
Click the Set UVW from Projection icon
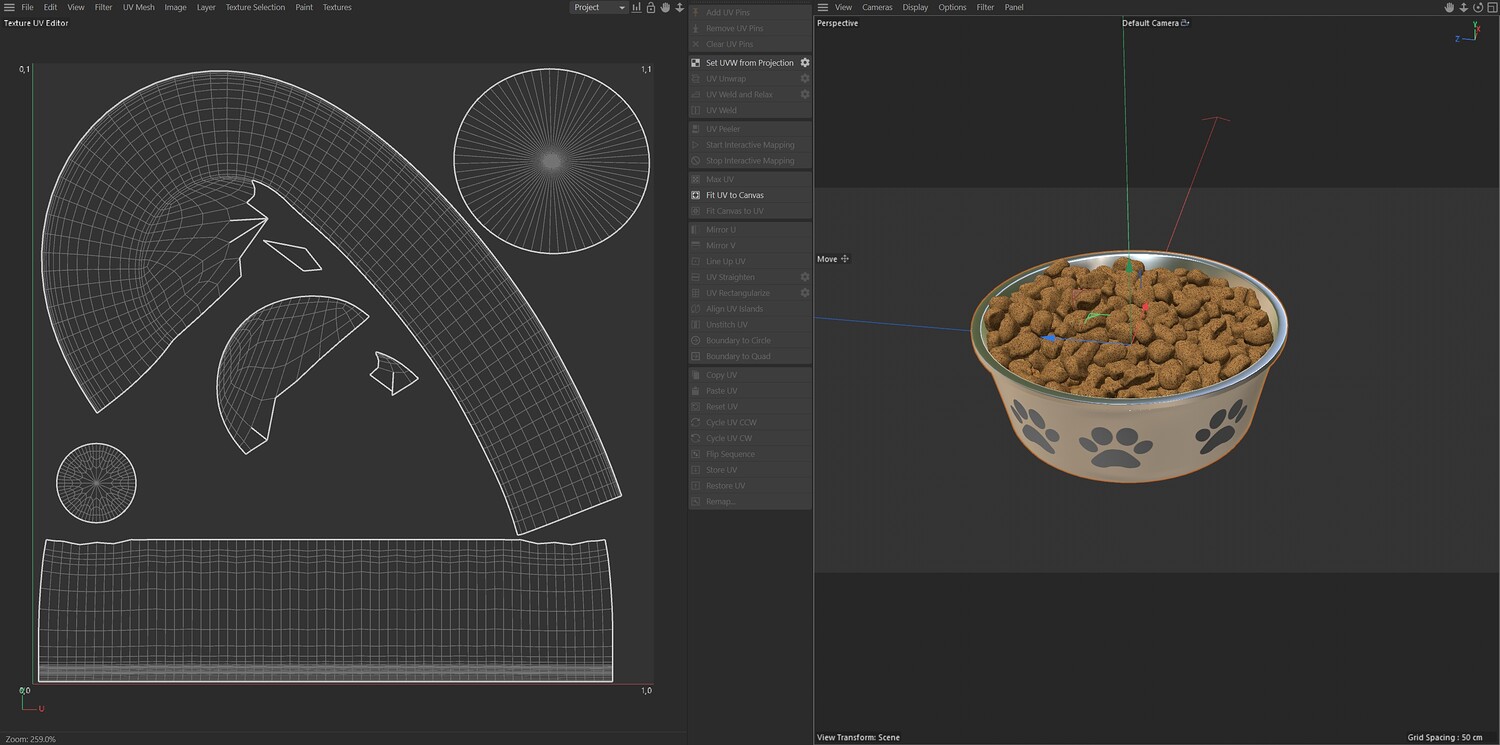[x=696, y=63]
